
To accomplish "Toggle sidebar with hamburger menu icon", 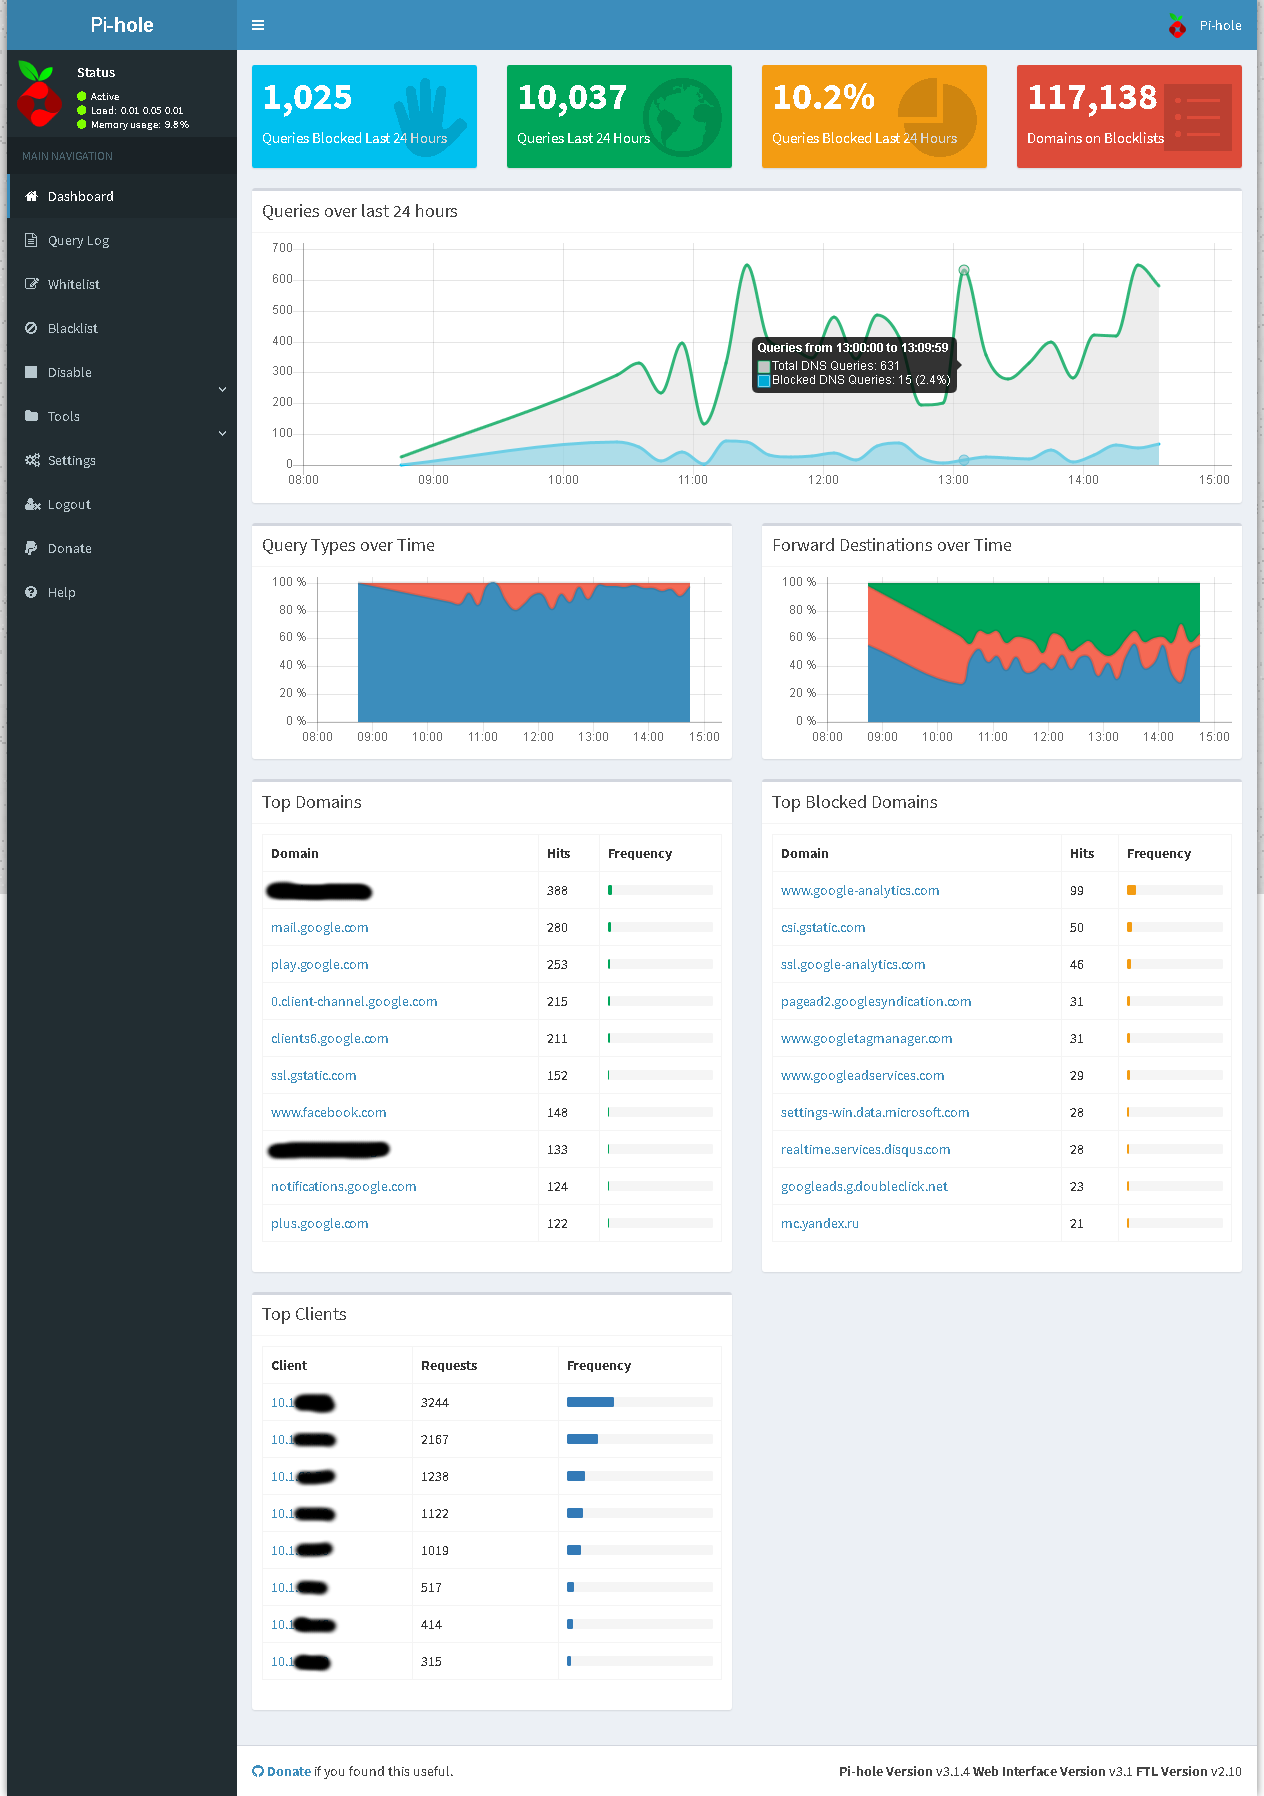I will click(258, 25).
